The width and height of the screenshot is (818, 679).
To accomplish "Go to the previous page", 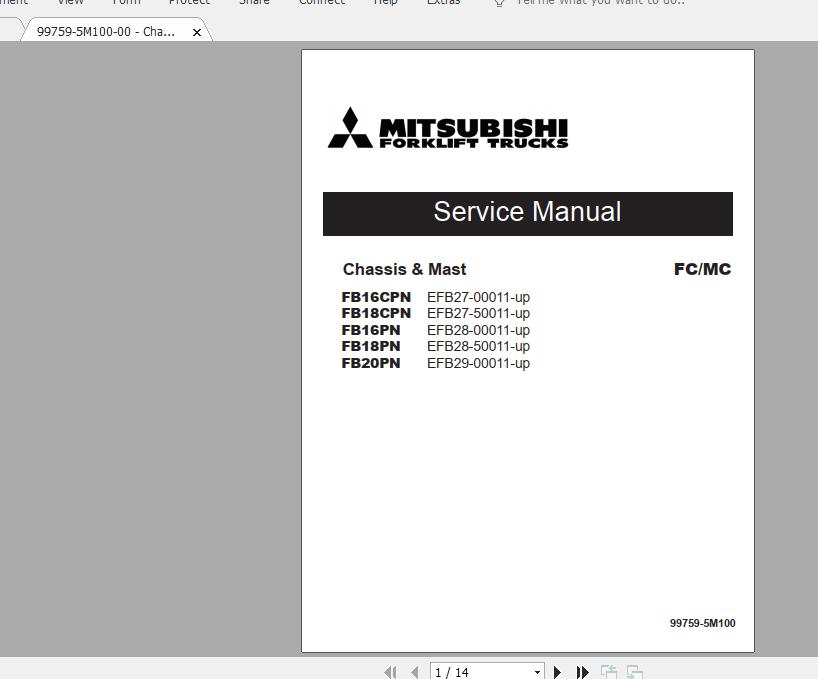I will click(x=414, y=672).
